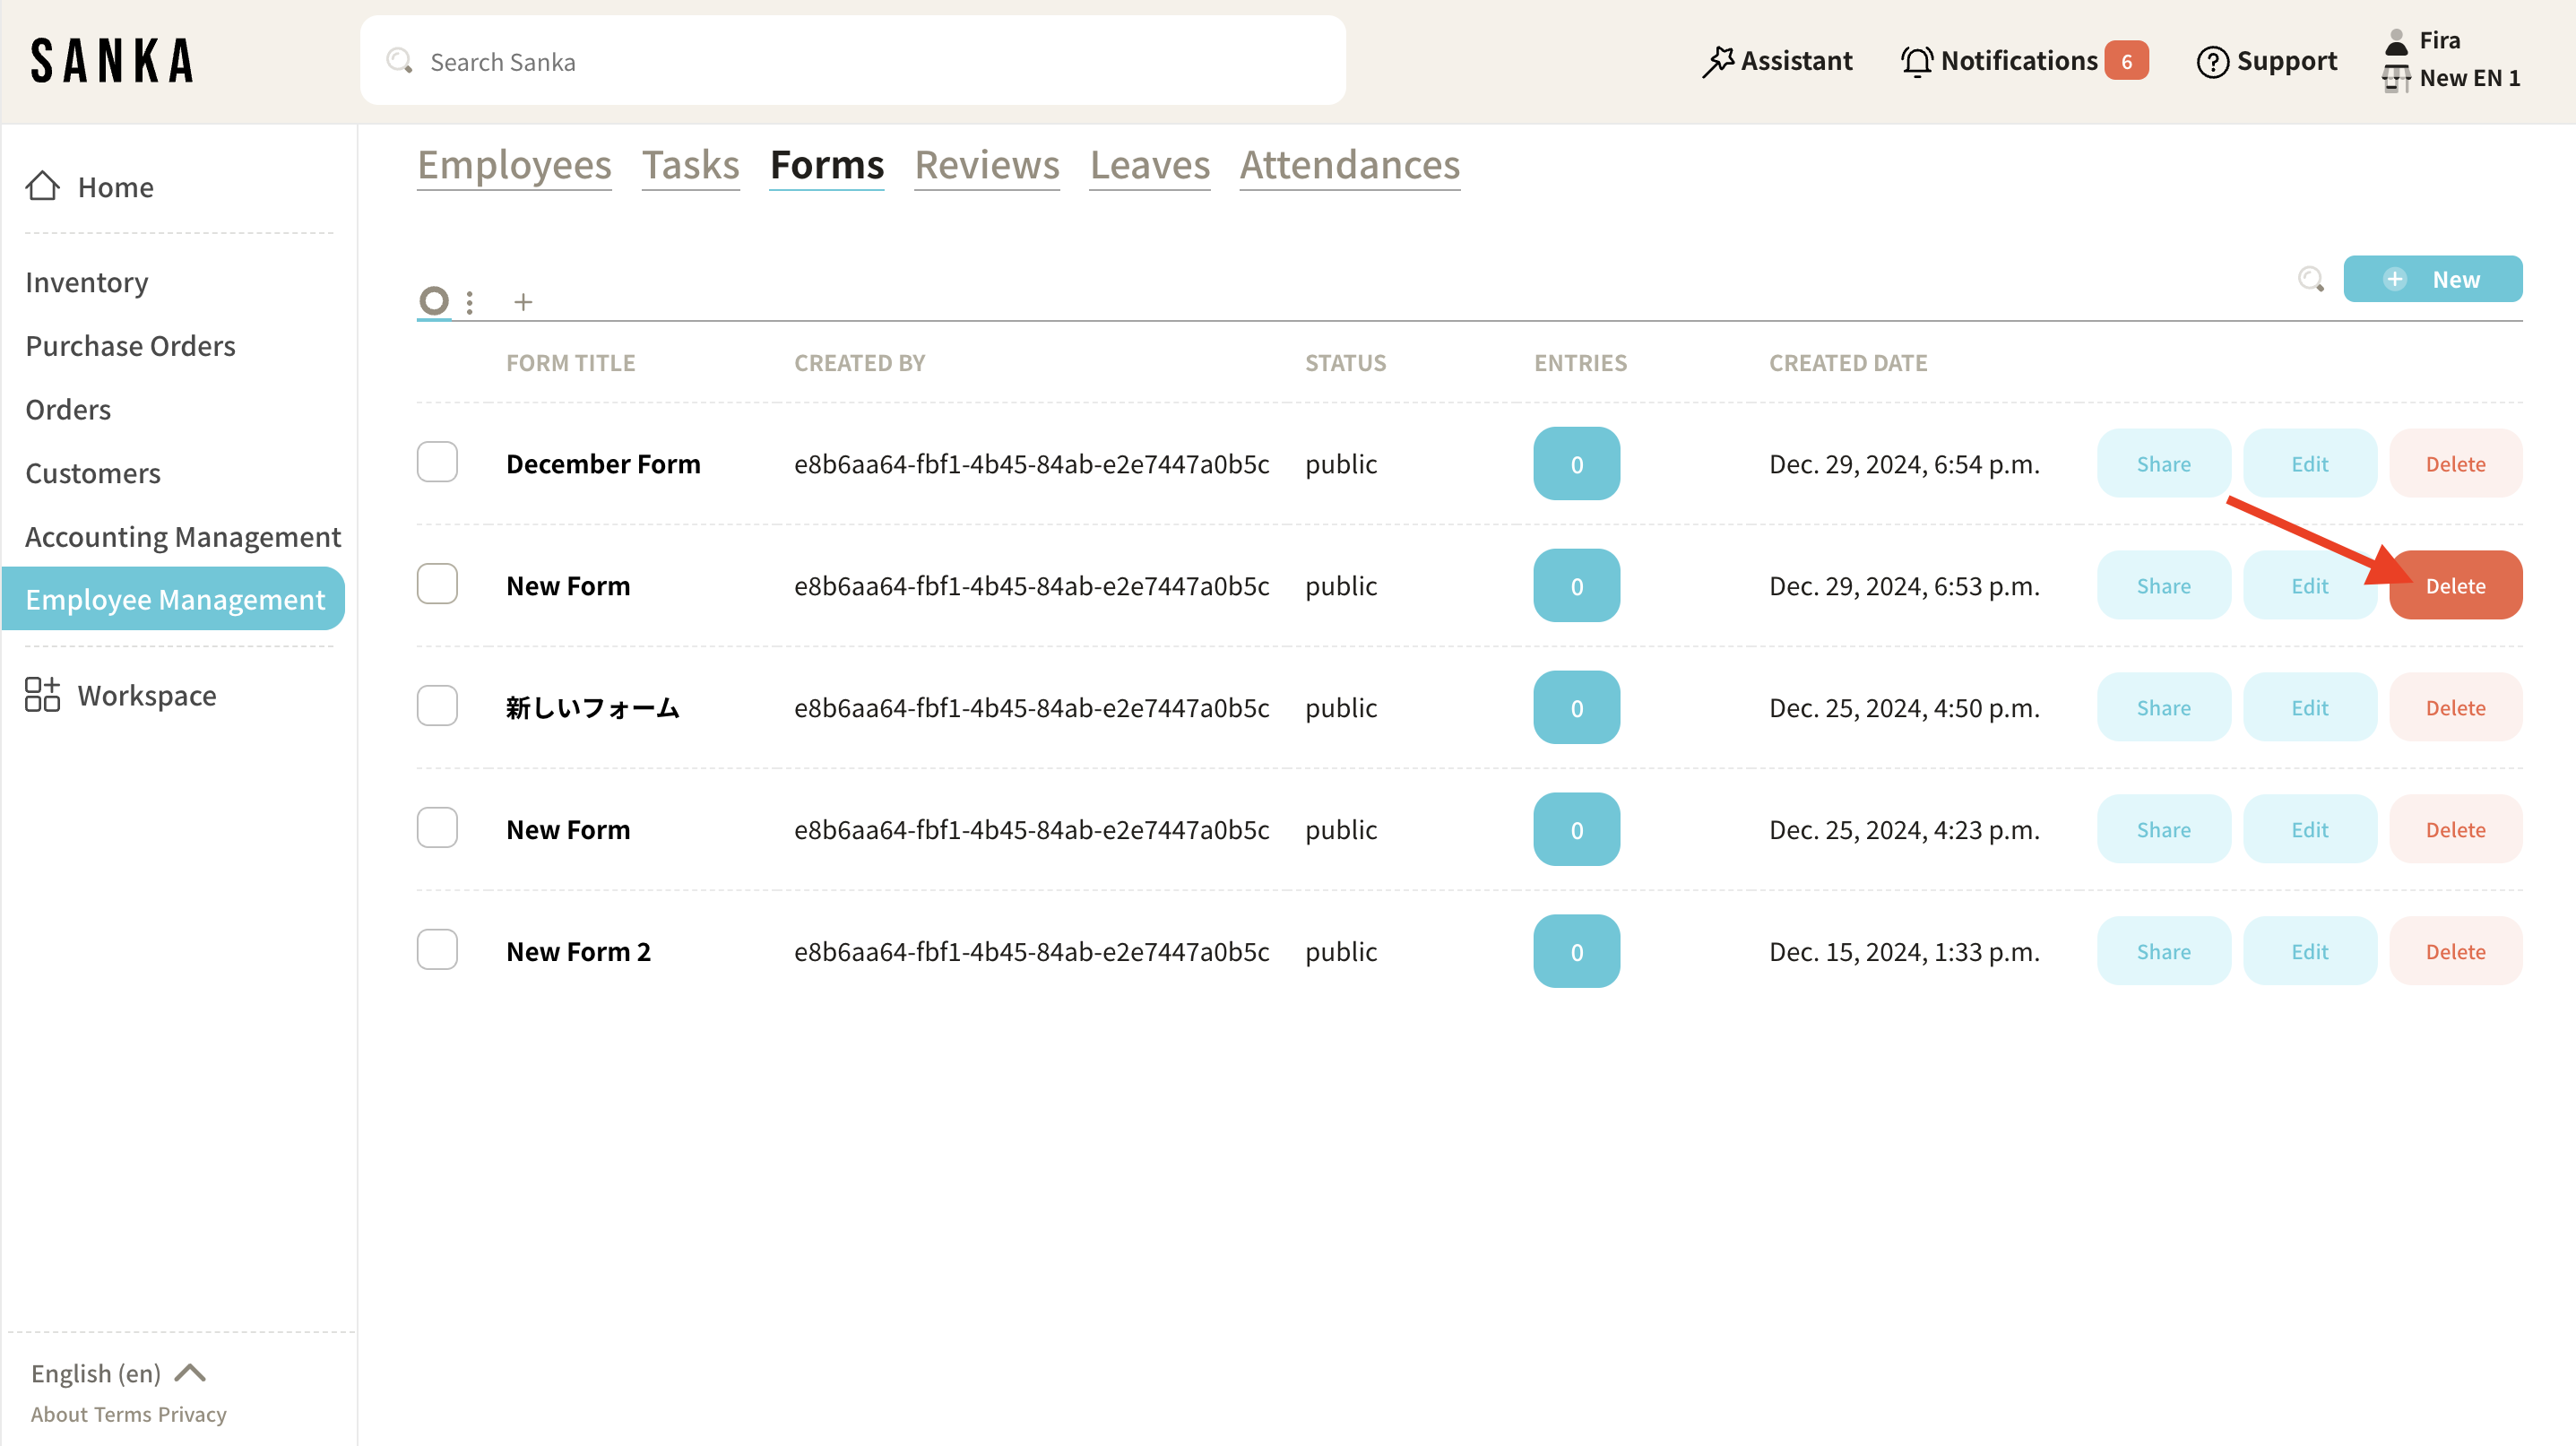The height and width of the screenshot is (1446, 2576).
Task: Open the Attendances tab
Action: pyautogui.click(x=1349, y=165)
